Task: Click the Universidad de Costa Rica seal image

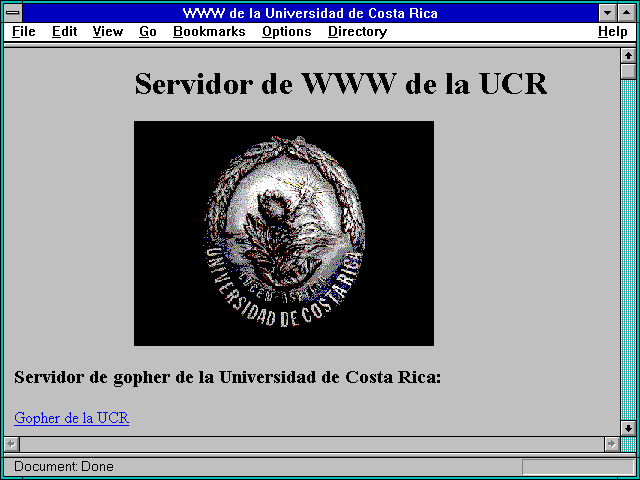Action: tap(284, 233)
